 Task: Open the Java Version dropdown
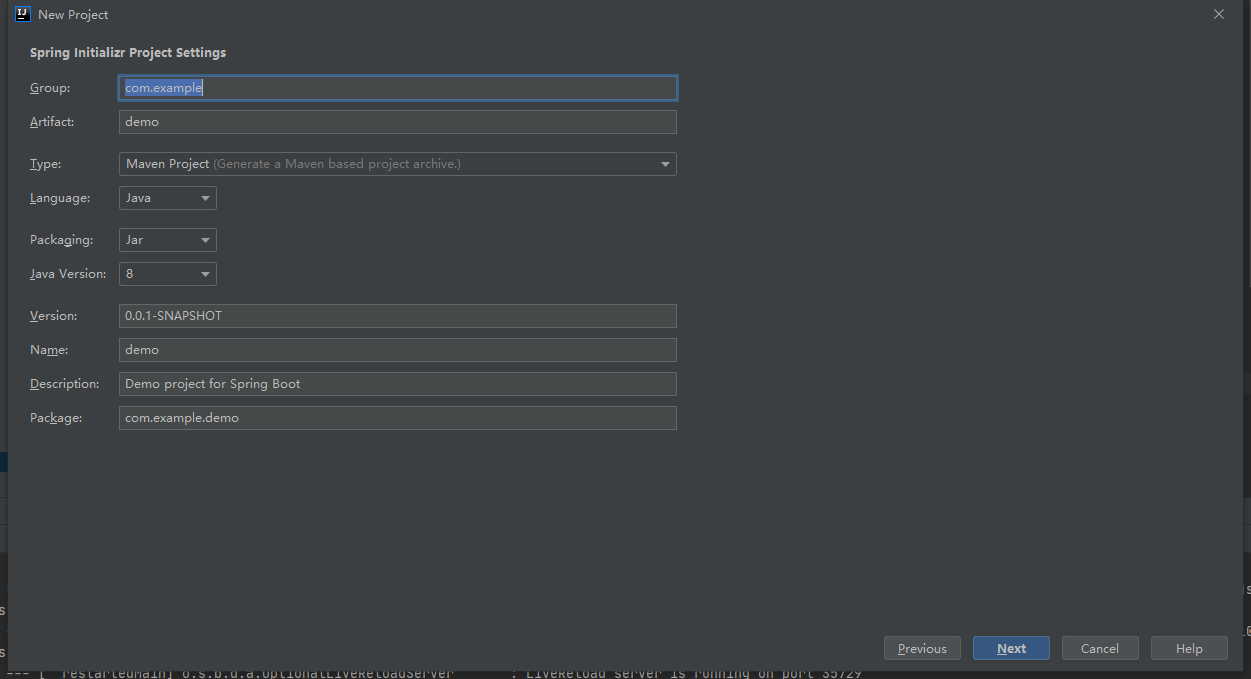tap(168, 274)
